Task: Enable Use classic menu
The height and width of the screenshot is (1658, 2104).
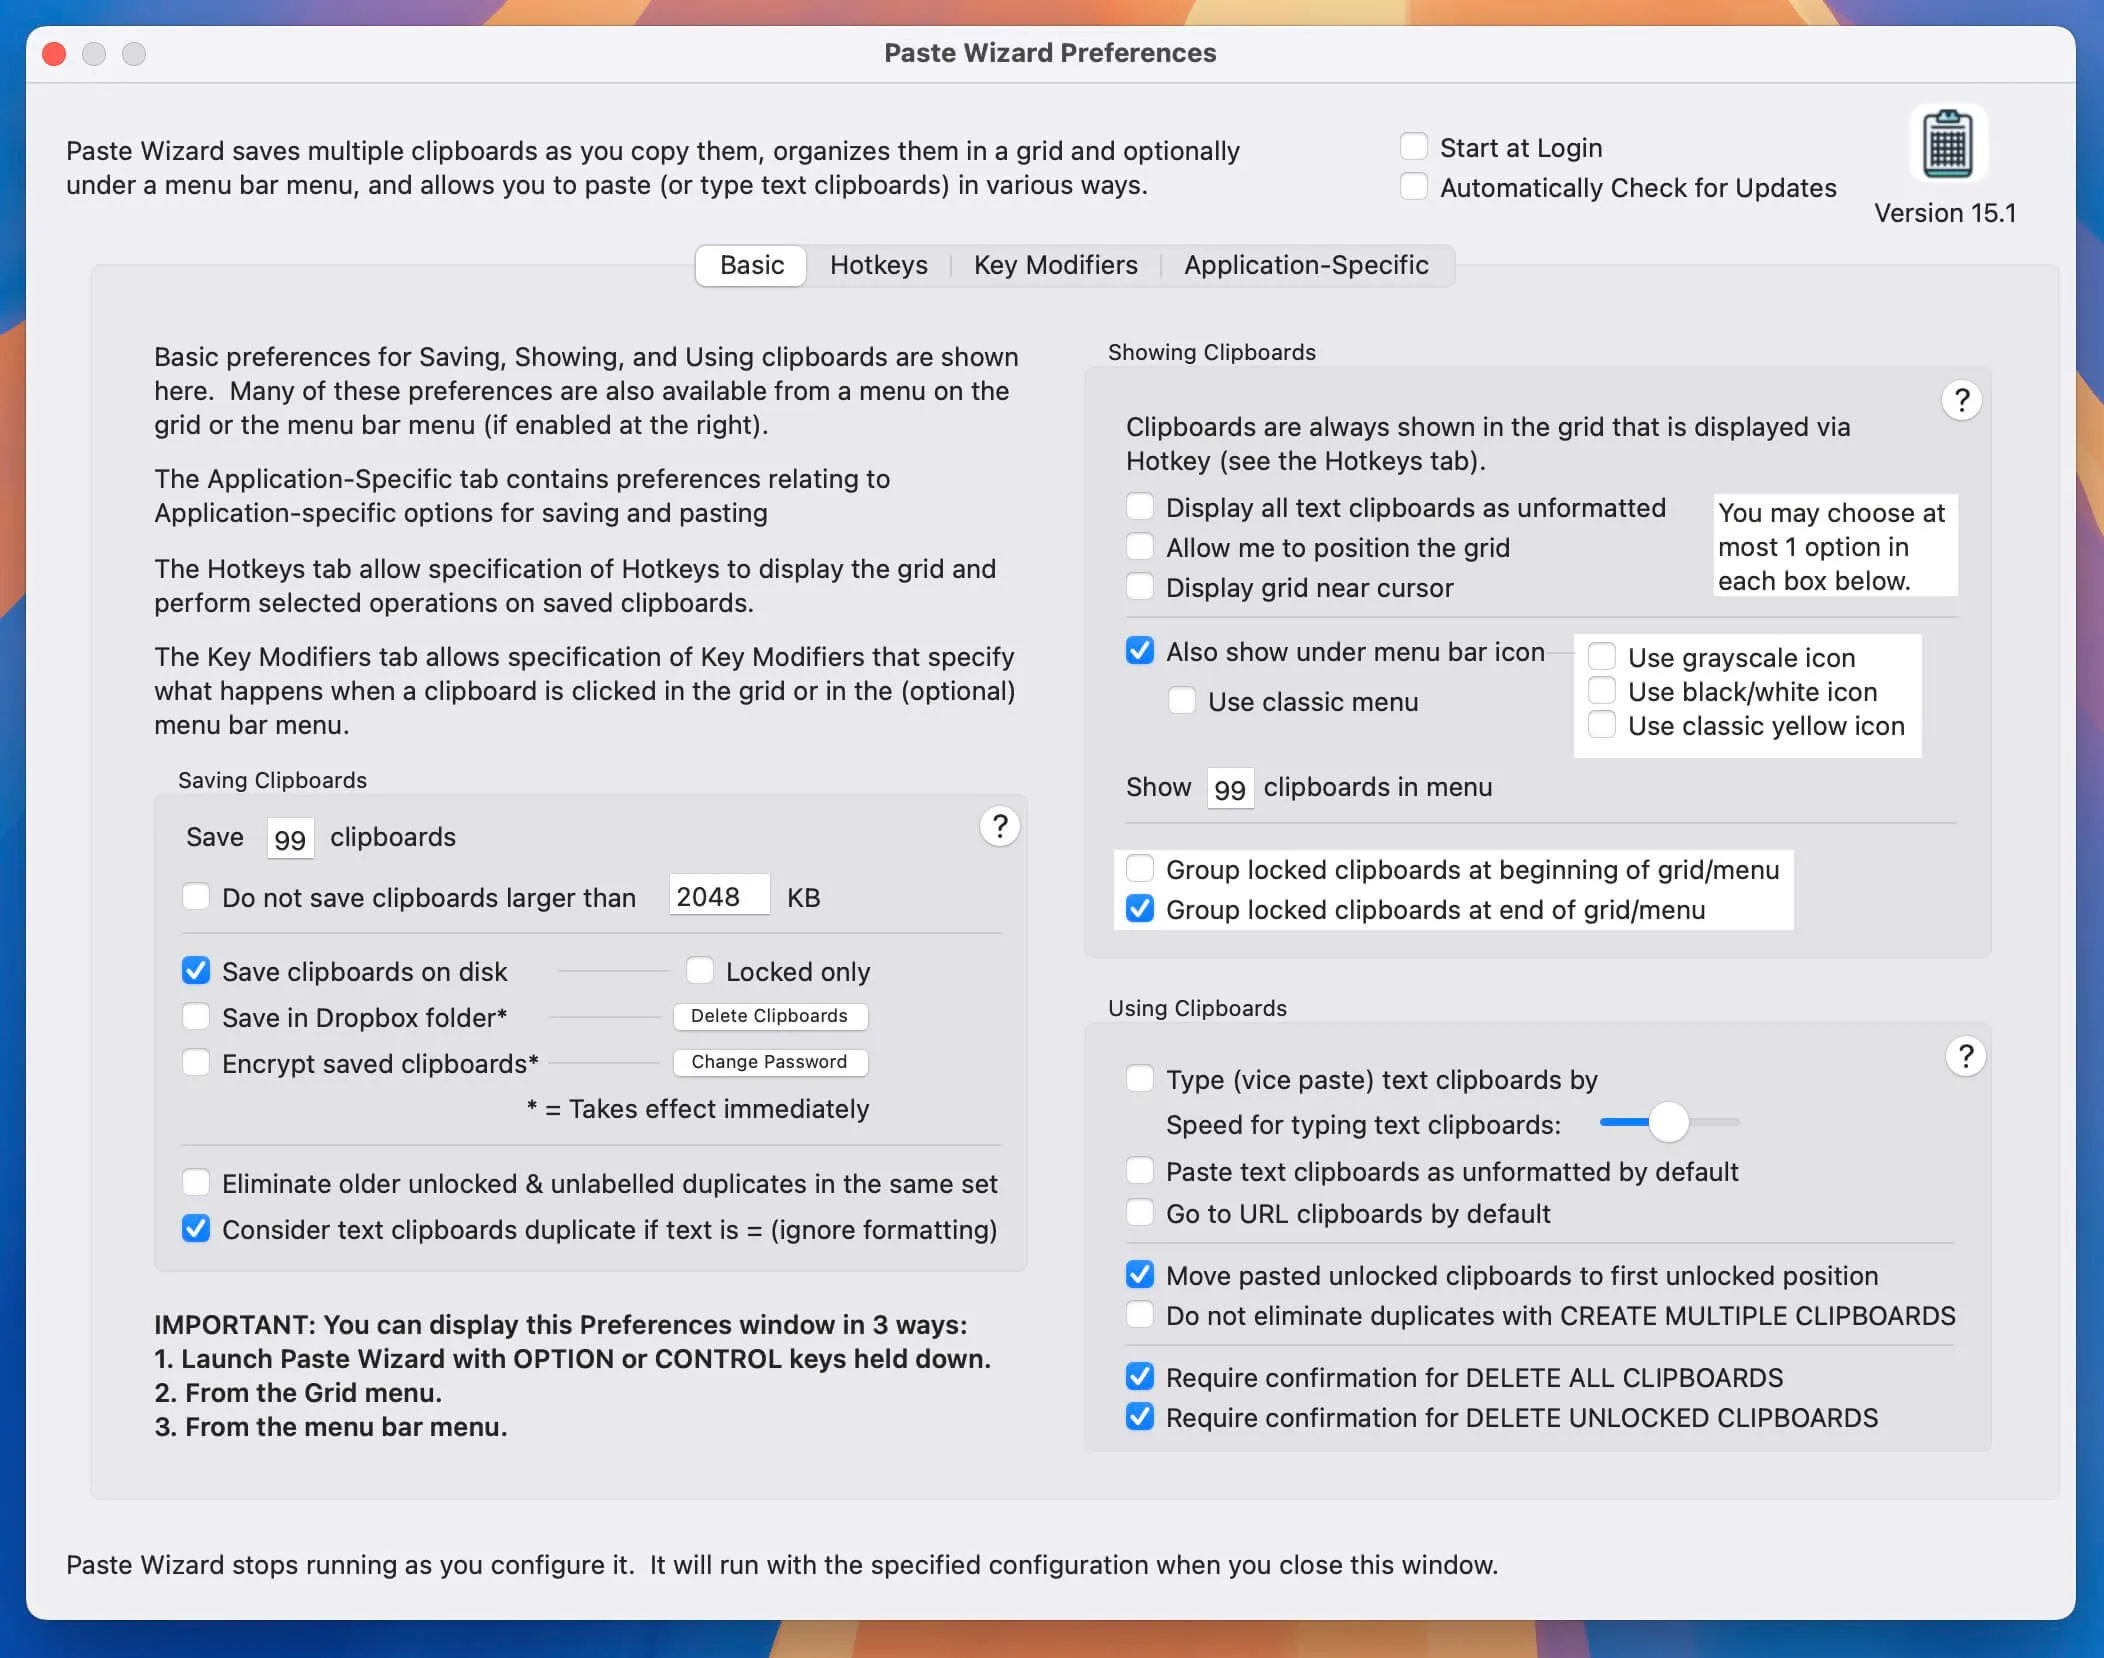Action: click(x=1181, y=701)
